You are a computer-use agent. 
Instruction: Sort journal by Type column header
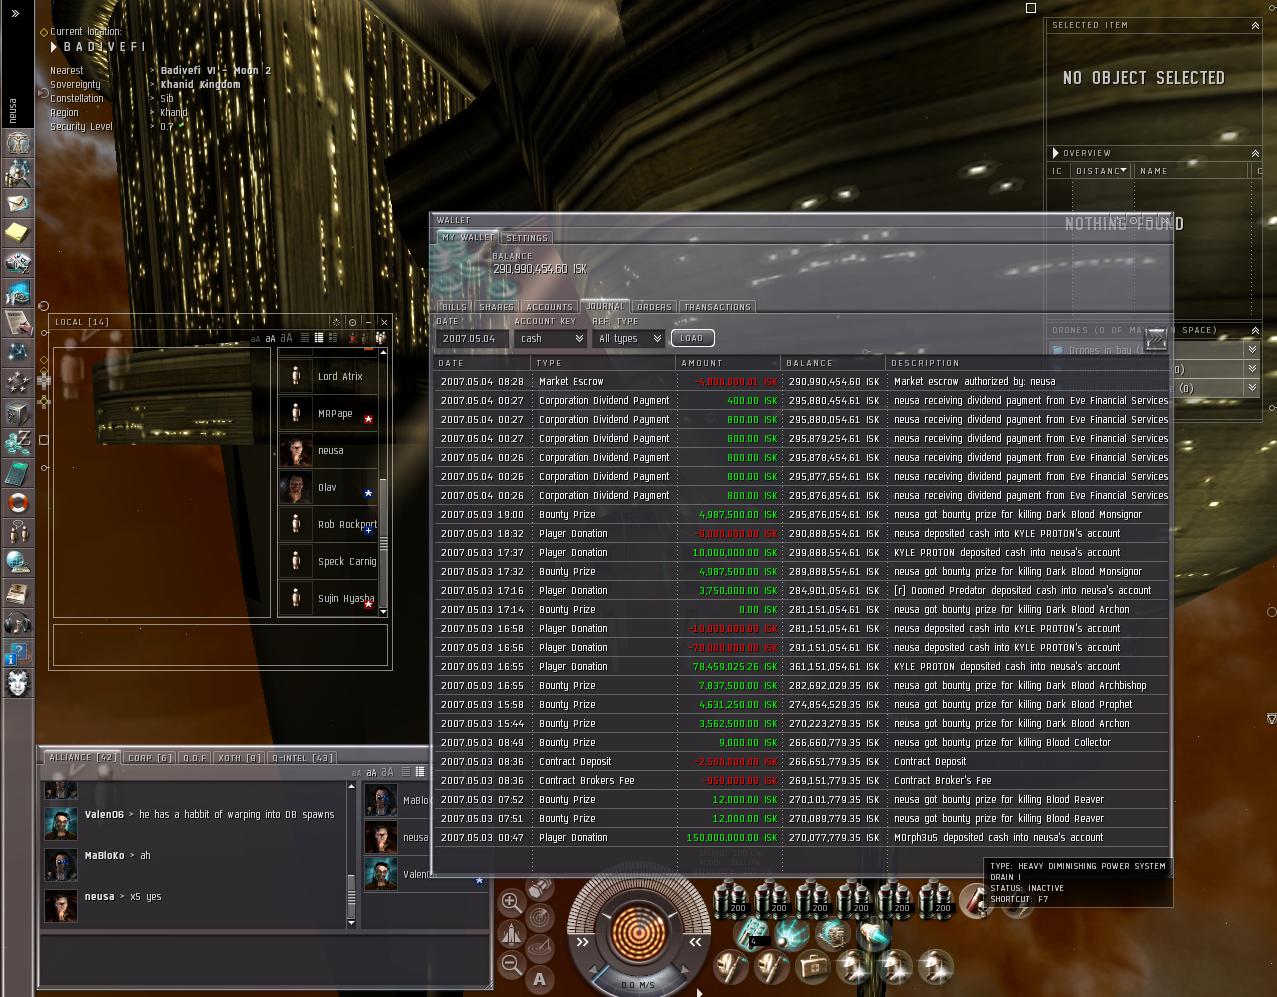click(x=604, y=363)
